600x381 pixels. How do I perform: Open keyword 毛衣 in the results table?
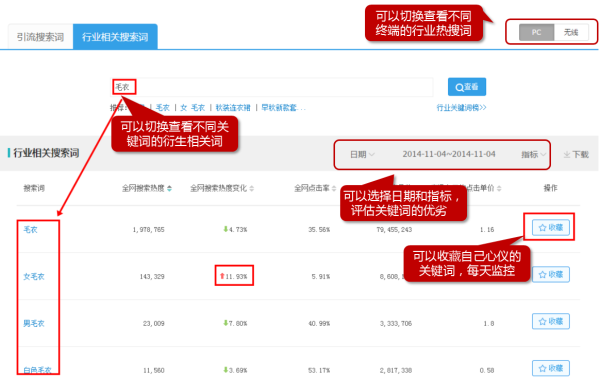tap(30, 230)
